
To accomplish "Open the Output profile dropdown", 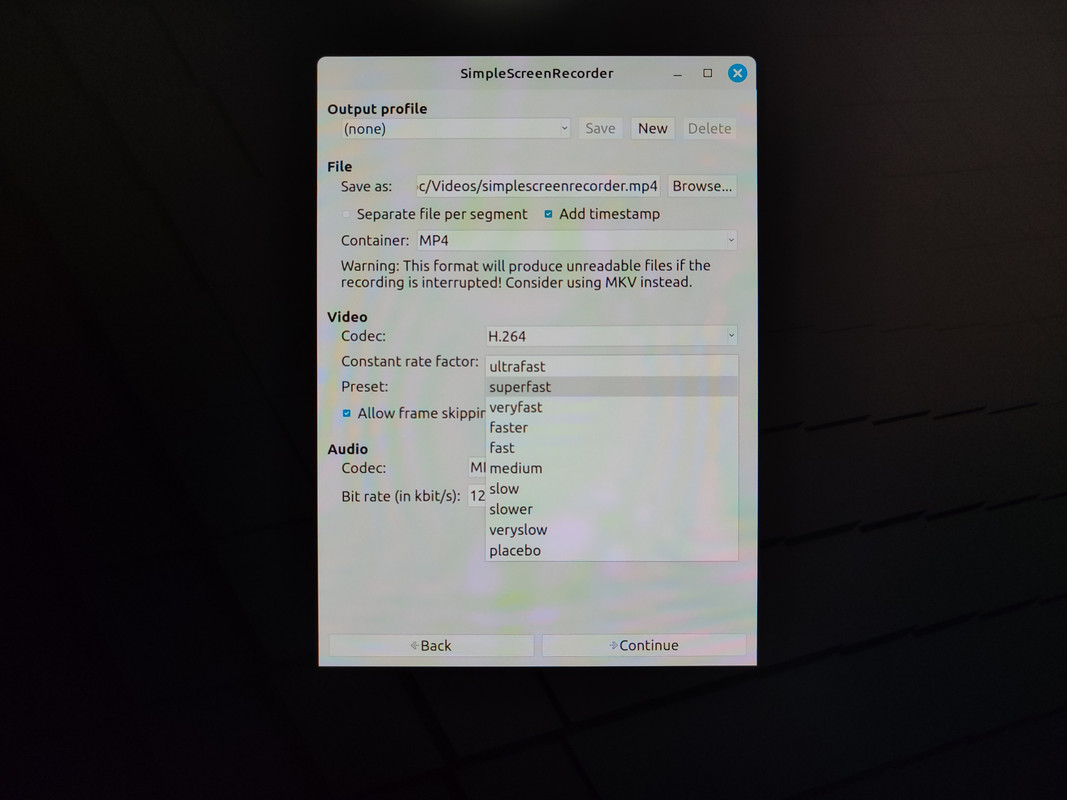I will tap(455, 129).
